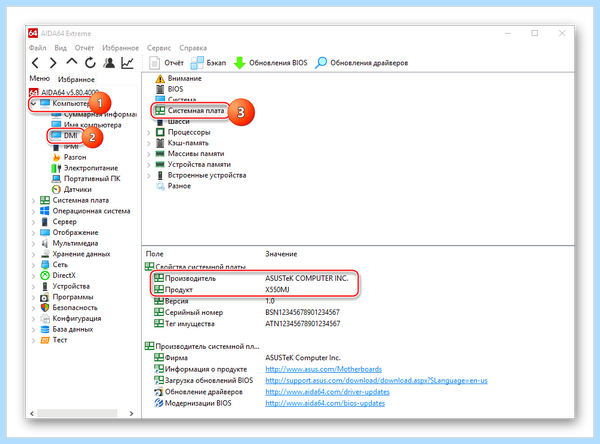Image resolution: width=600 pixels, height=444 pixels.
Task: Click the База данных icon
Action: 45,329
